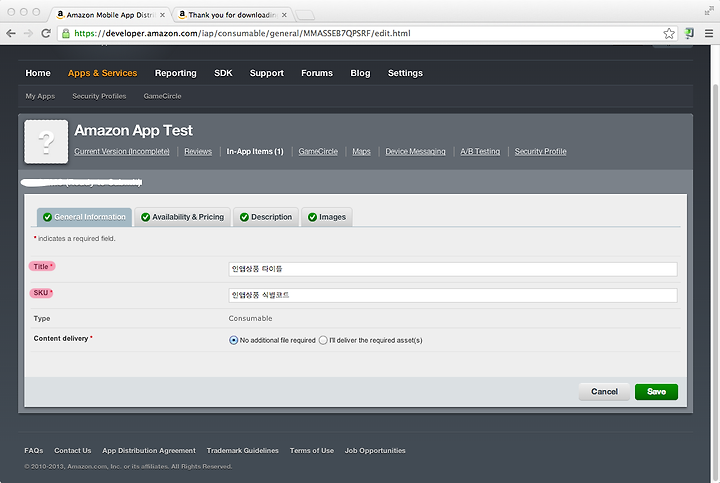This screenshot has width=720, height=483.
Task: Open the Settings section
Action: tap(405, 73)
